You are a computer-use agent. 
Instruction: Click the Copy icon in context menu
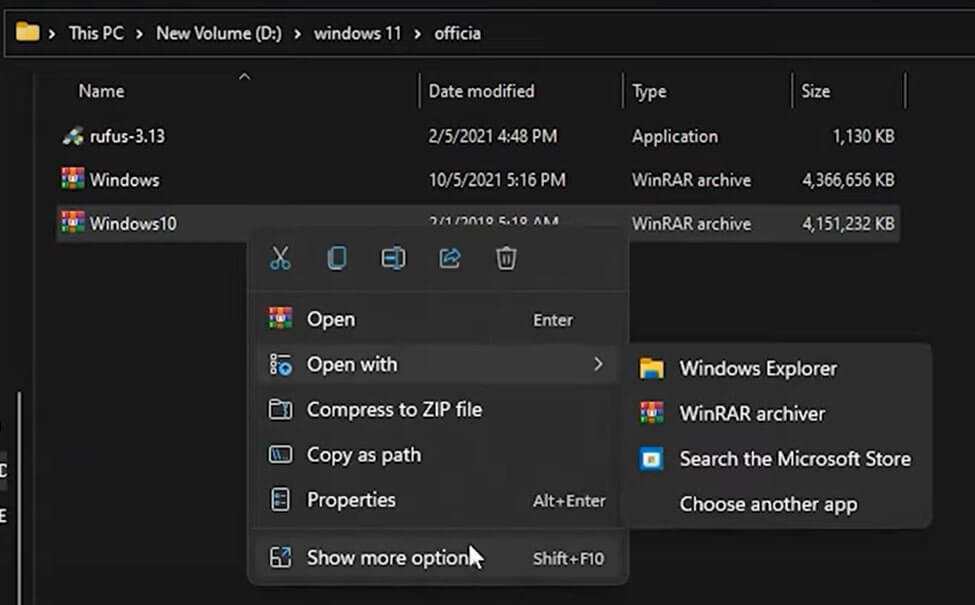tap(336, 258)
